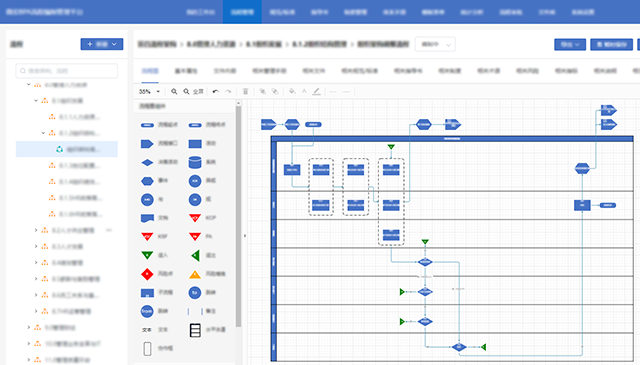The height and width of the screenshot is (365, 640).
Task: Click the line color pencil icon in the toolbar
Action: coord(316,91)
